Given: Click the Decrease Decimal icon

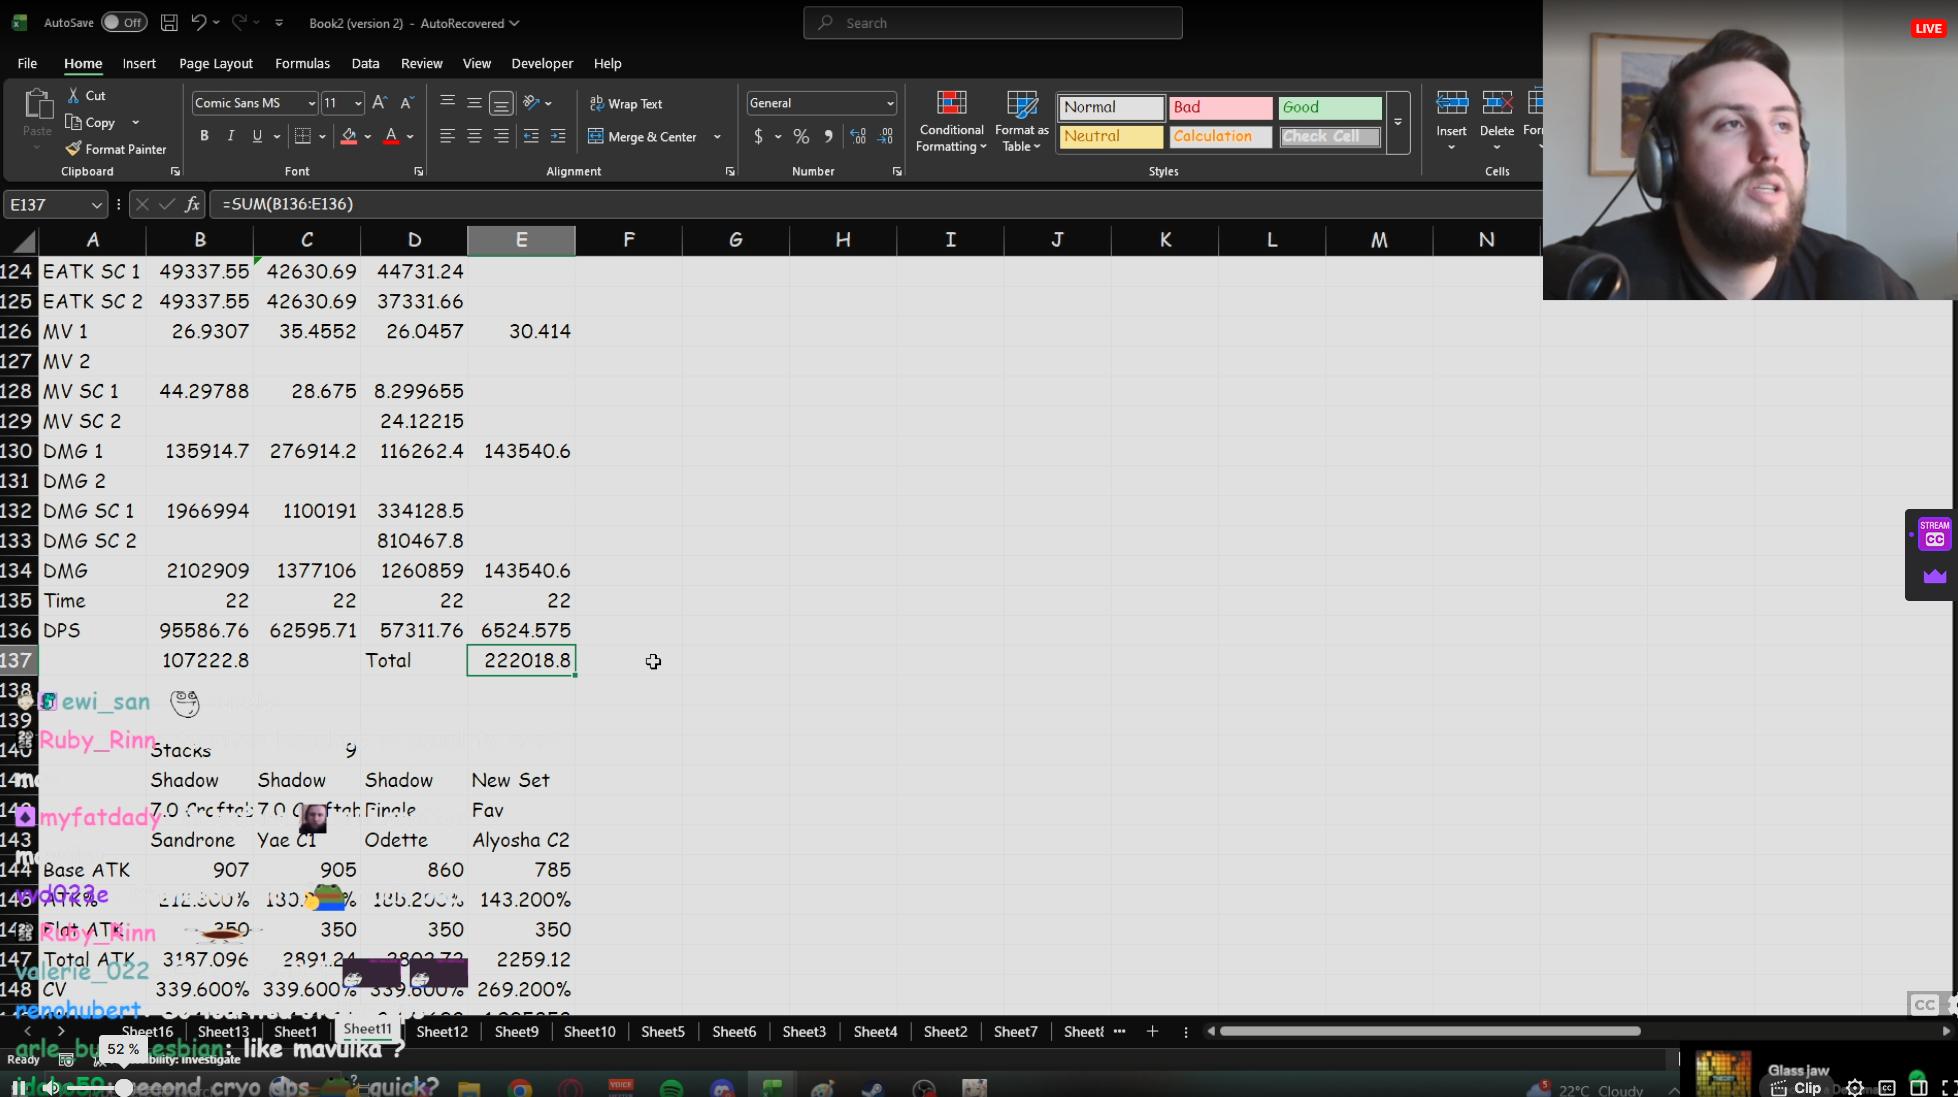Looking at the screenshot, I should point(886,136).
